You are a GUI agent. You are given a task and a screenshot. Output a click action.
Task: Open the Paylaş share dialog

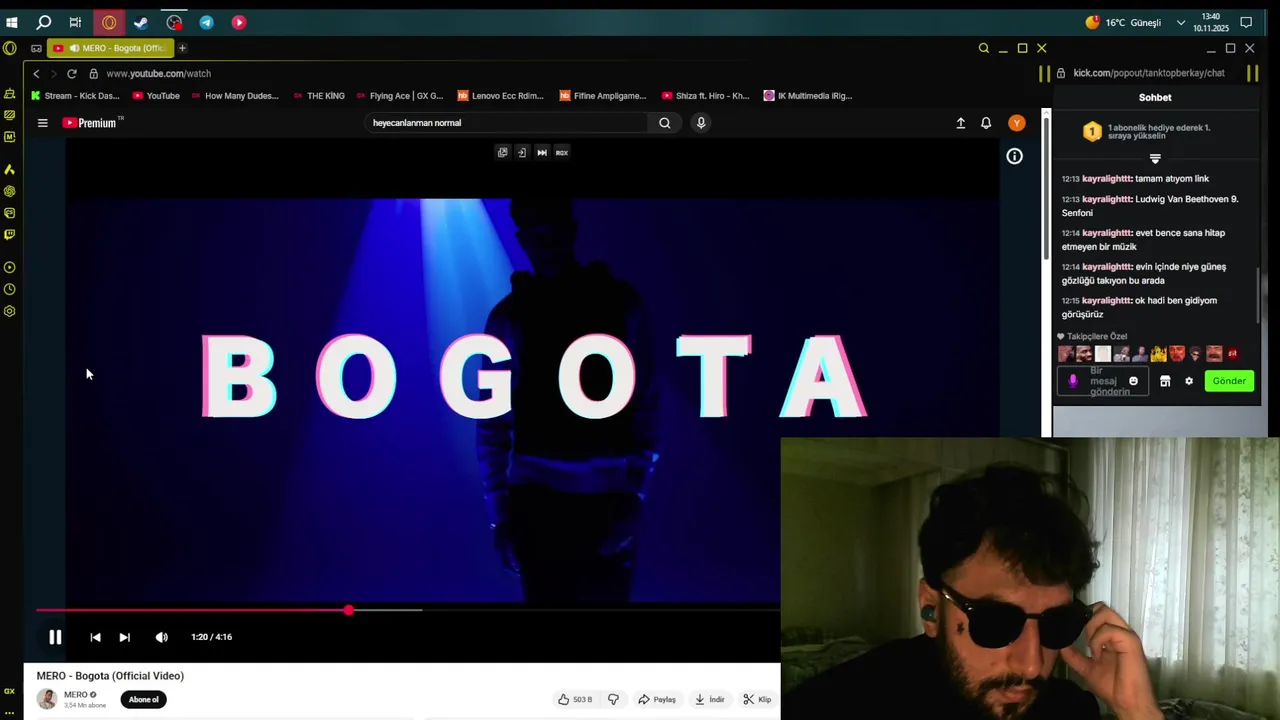(657, 699)
